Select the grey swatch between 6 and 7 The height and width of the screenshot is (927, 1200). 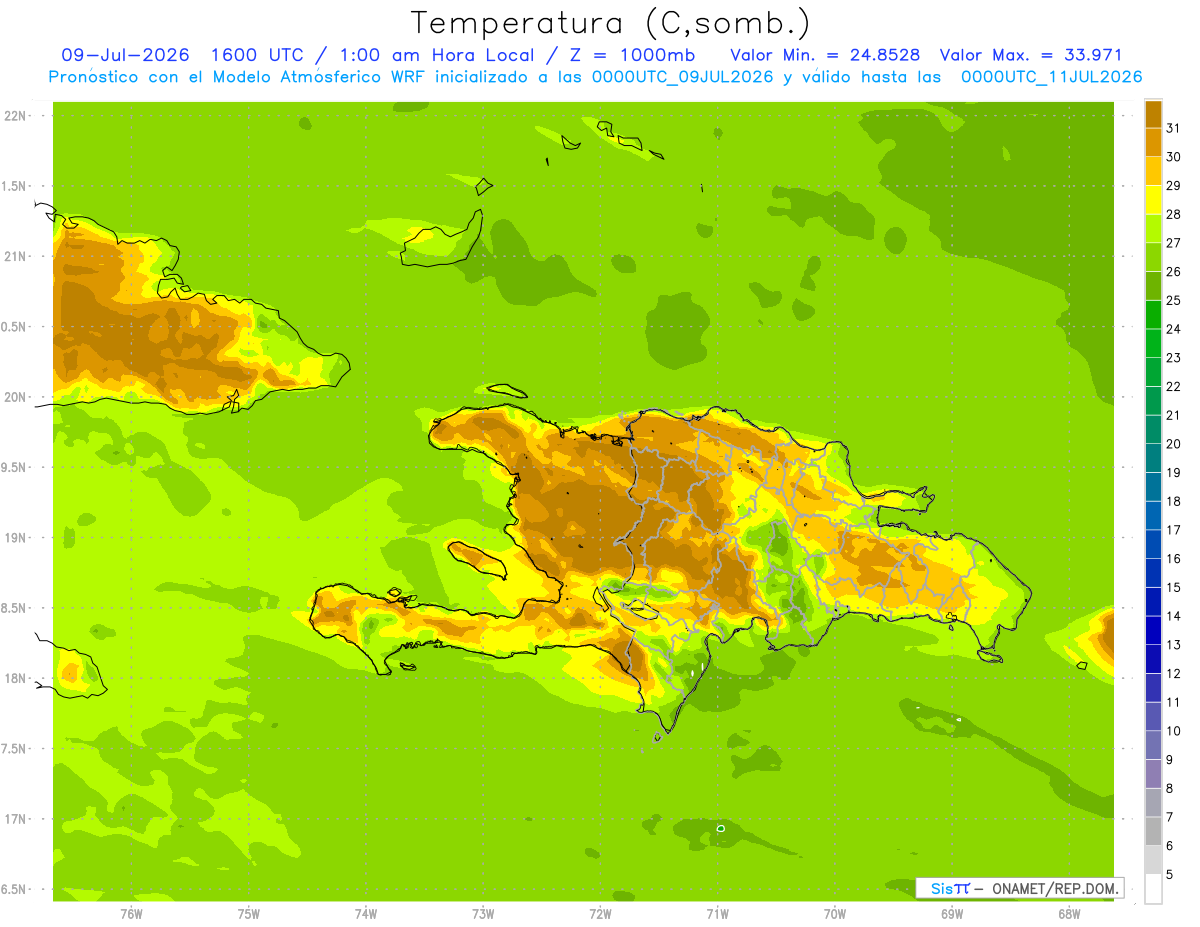pyautogui.click(x=1153, y=832)
